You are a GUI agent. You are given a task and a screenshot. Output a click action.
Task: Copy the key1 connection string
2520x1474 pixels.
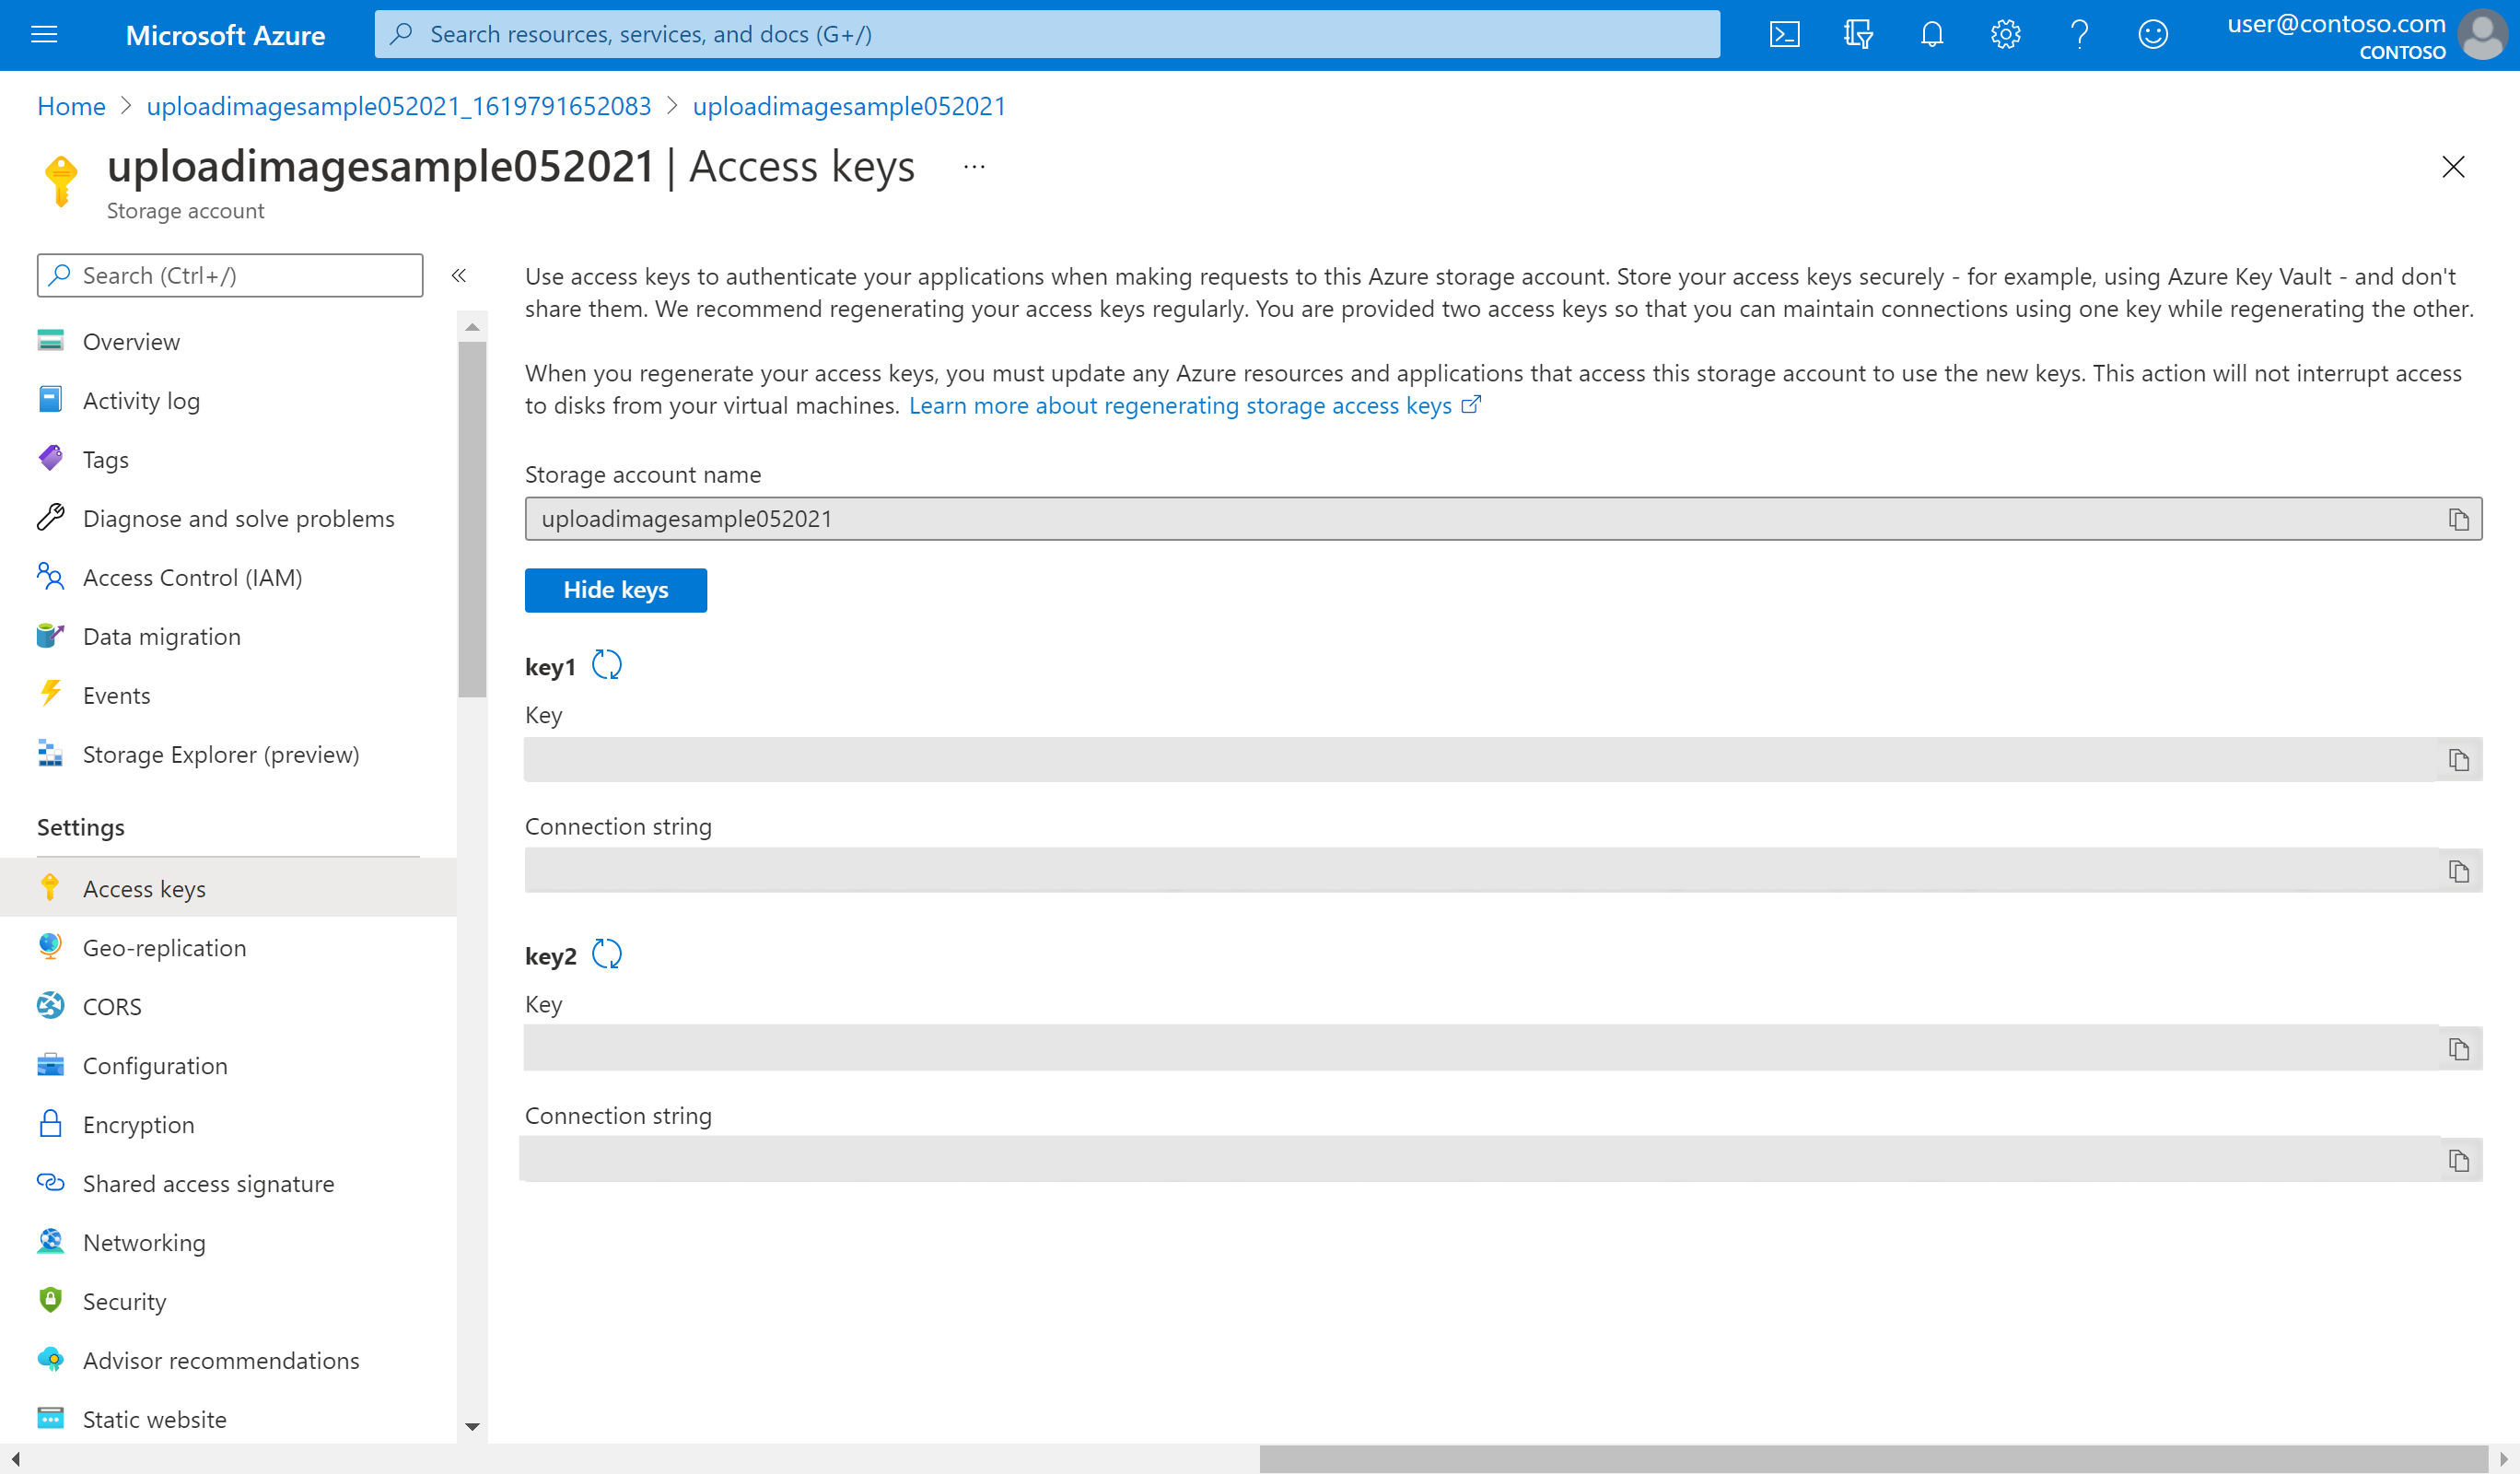[x=2458, y=871]
